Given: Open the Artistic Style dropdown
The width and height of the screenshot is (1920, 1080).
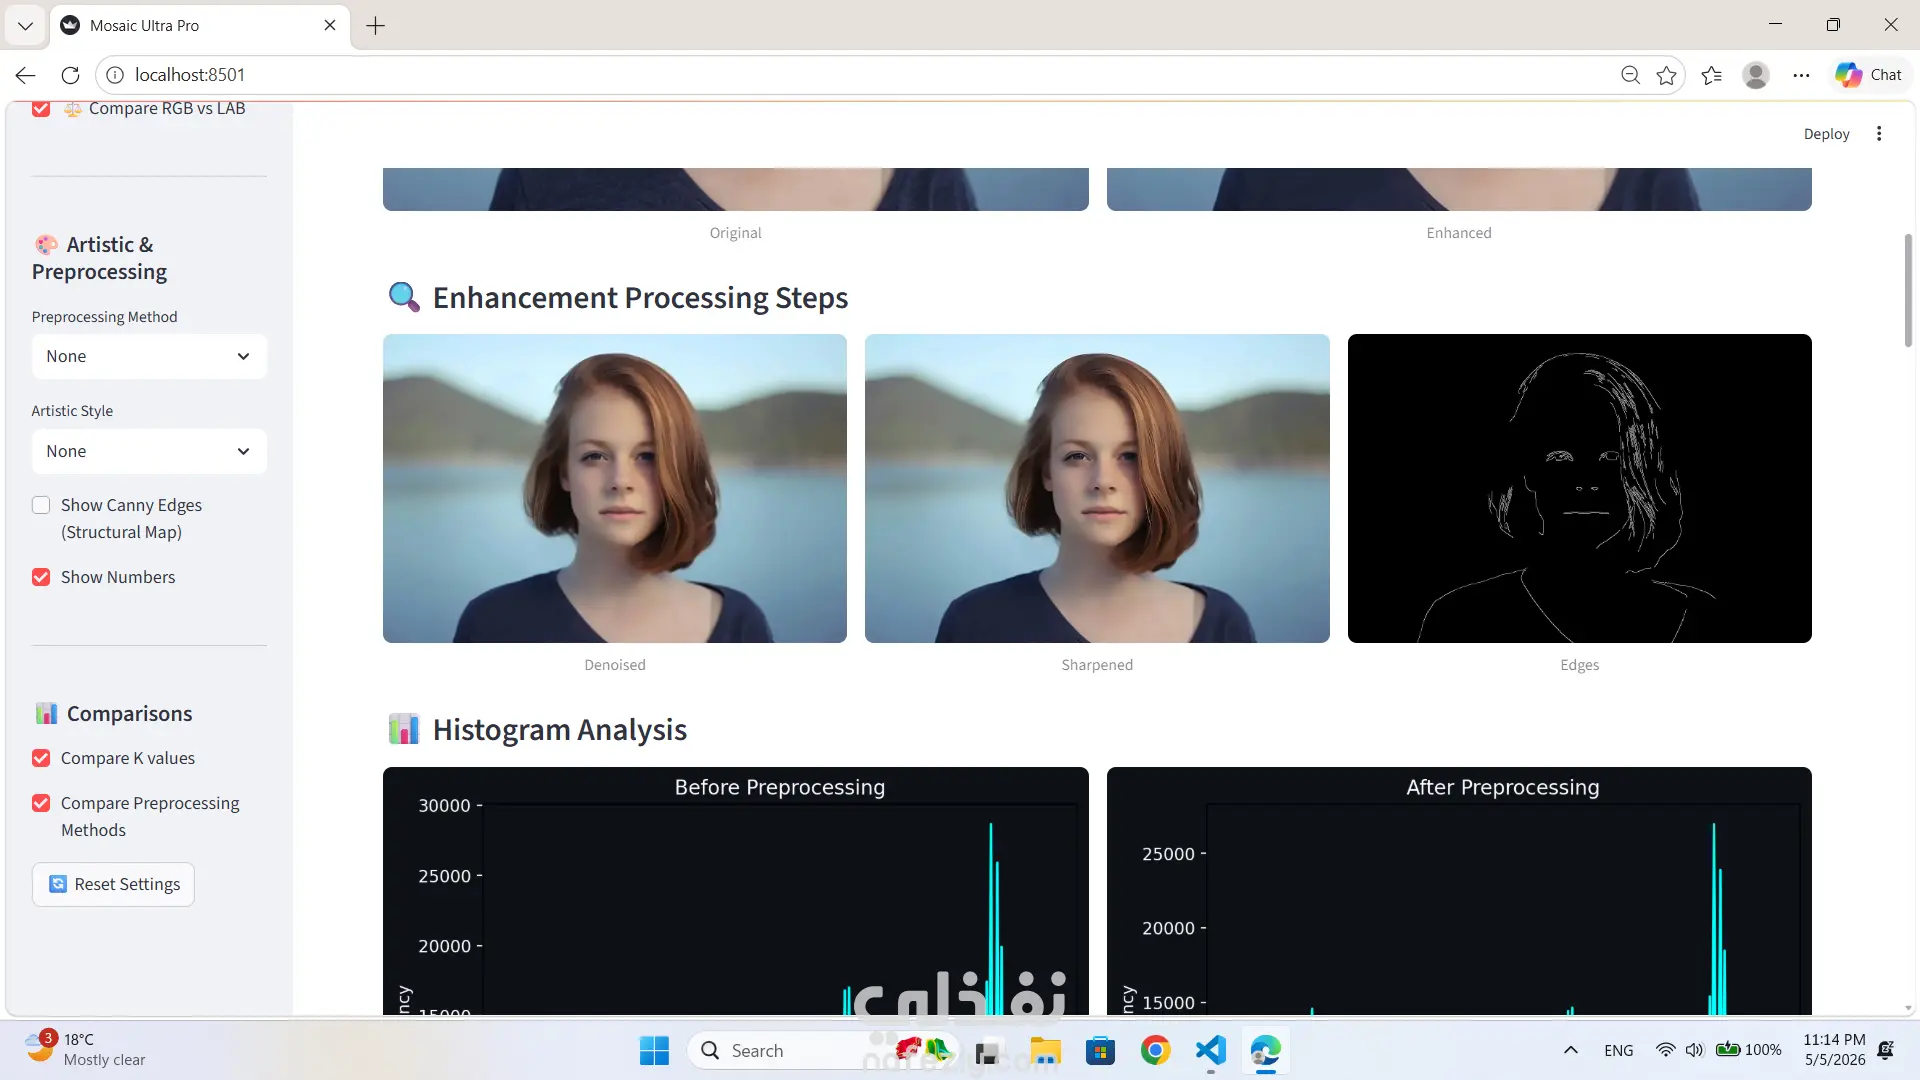Looking at the screenshot, I should tap(149, 452).
